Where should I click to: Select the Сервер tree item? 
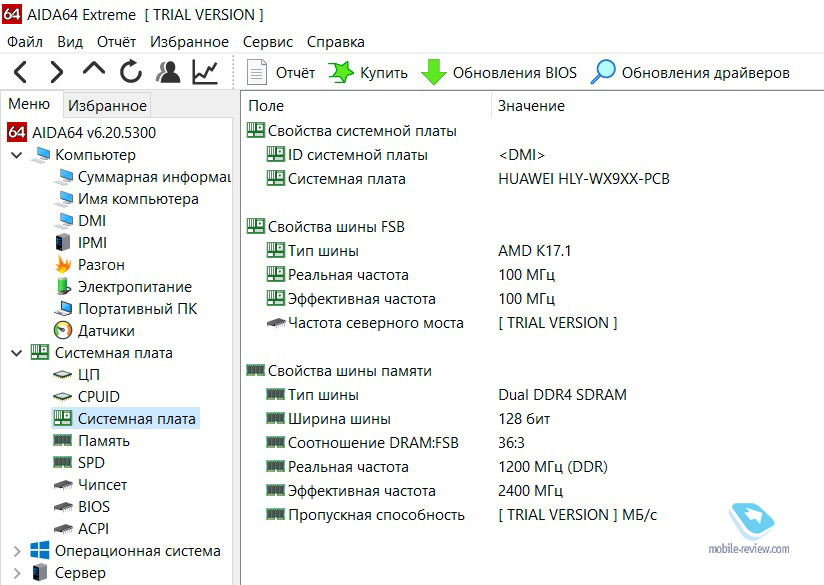[x=68, y=573]
